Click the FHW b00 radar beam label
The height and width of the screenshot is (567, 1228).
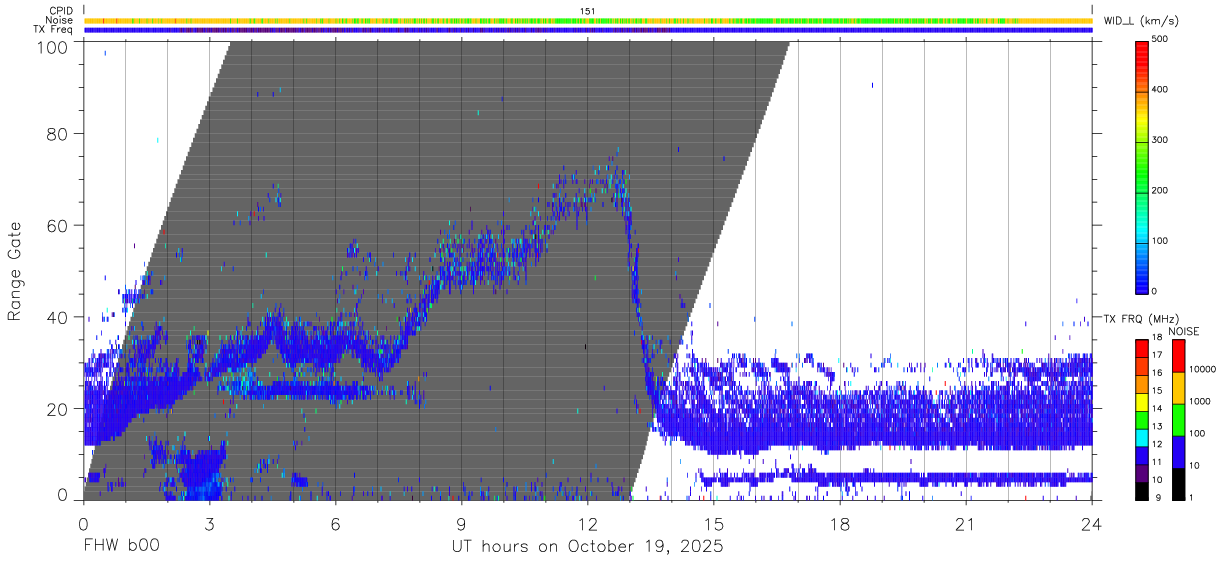pos(121,546)
